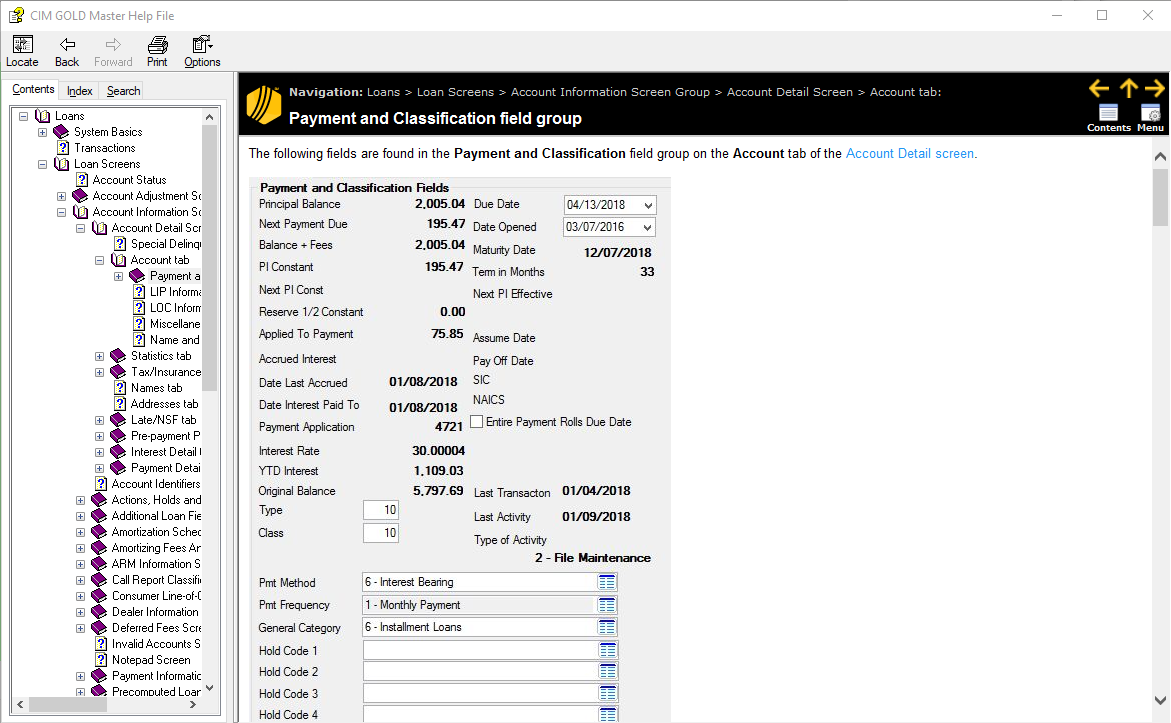Collapse the Loans tree node

[x=24, y=117]
